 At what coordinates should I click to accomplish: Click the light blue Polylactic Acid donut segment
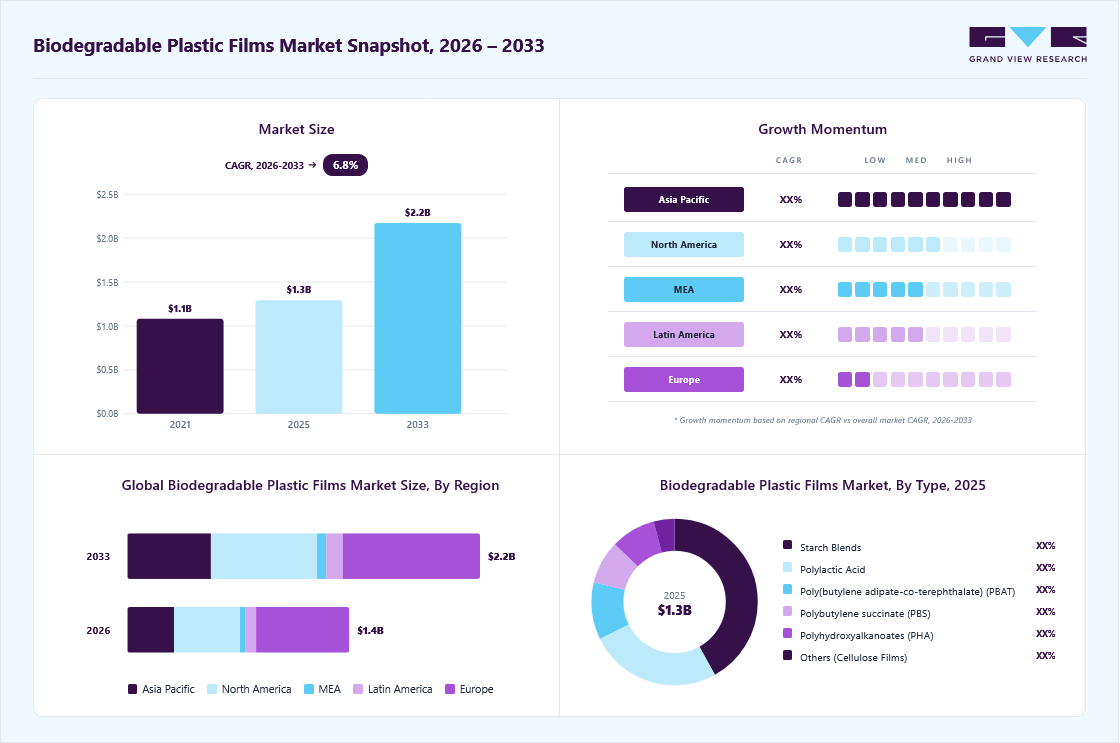657,662
